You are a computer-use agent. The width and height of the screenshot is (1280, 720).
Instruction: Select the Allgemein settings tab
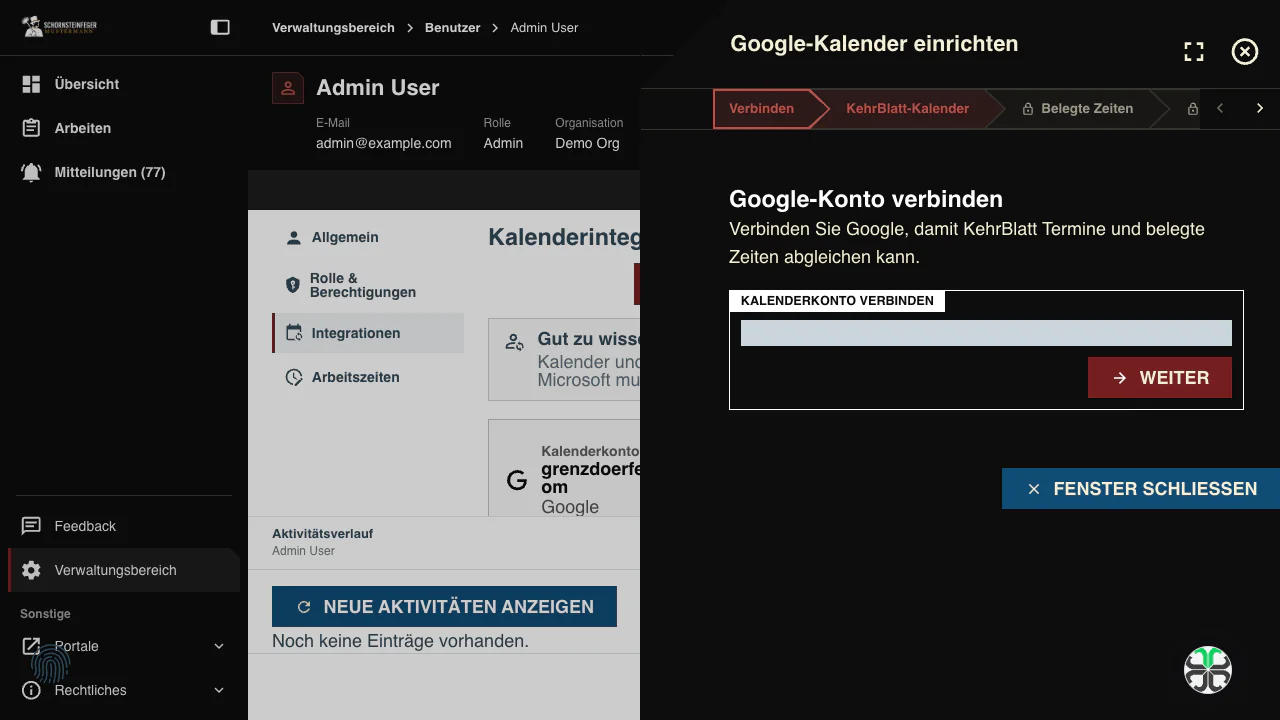(x=368, y=238)
